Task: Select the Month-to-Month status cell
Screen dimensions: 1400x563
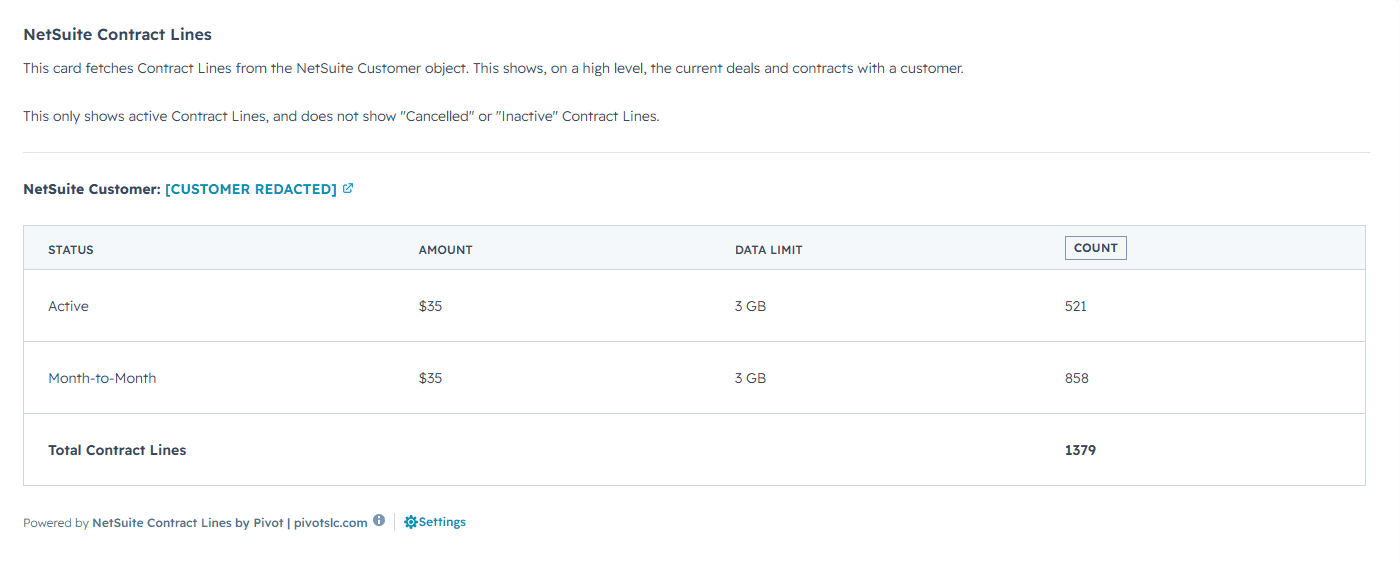Action: pos(102,378)
